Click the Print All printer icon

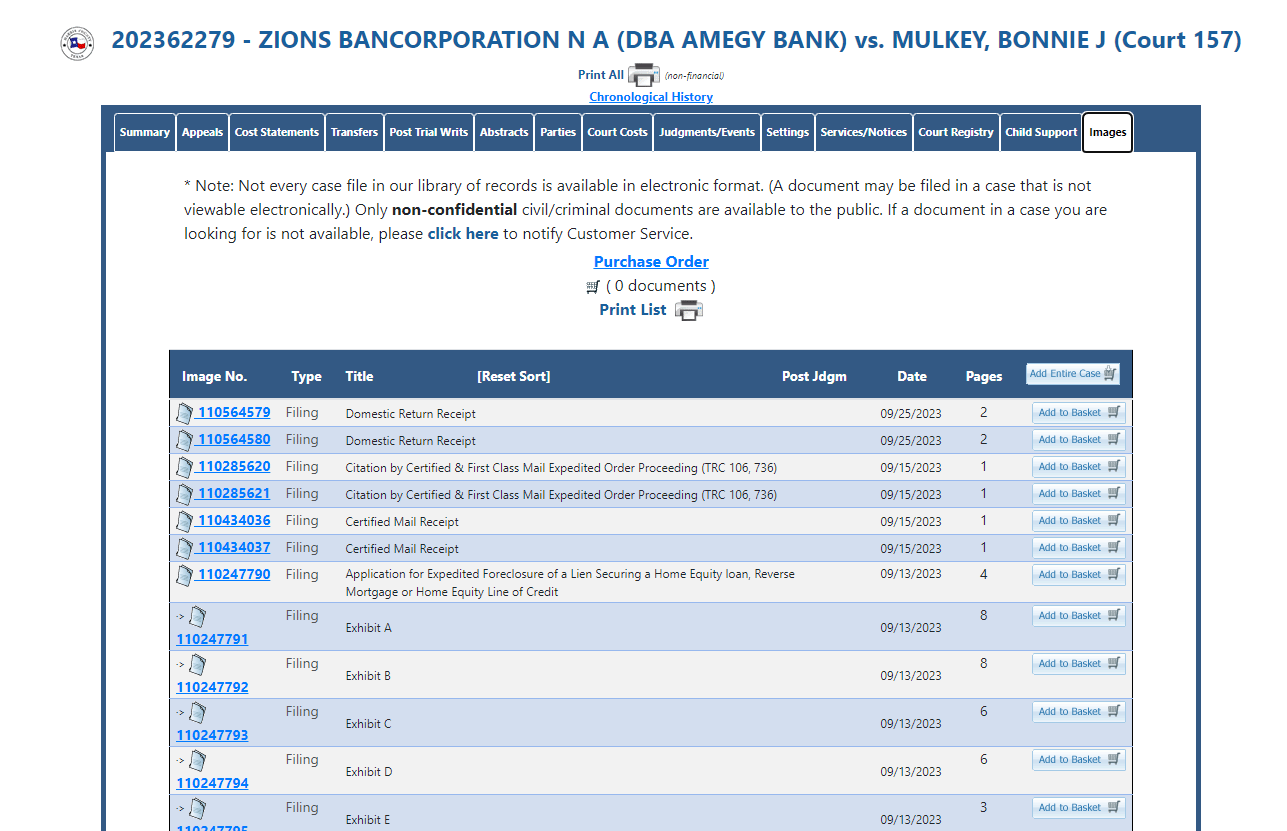643,75
